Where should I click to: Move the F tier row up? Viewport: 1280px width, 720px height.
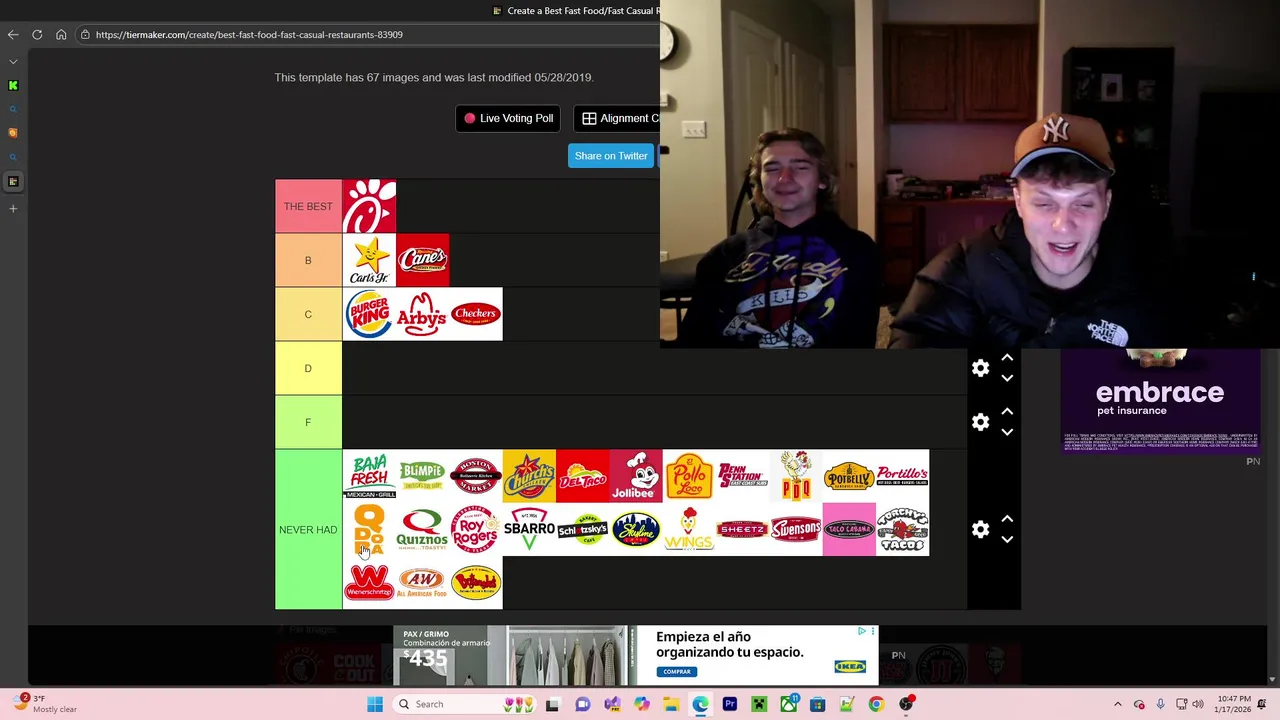tap(1007, 411)
